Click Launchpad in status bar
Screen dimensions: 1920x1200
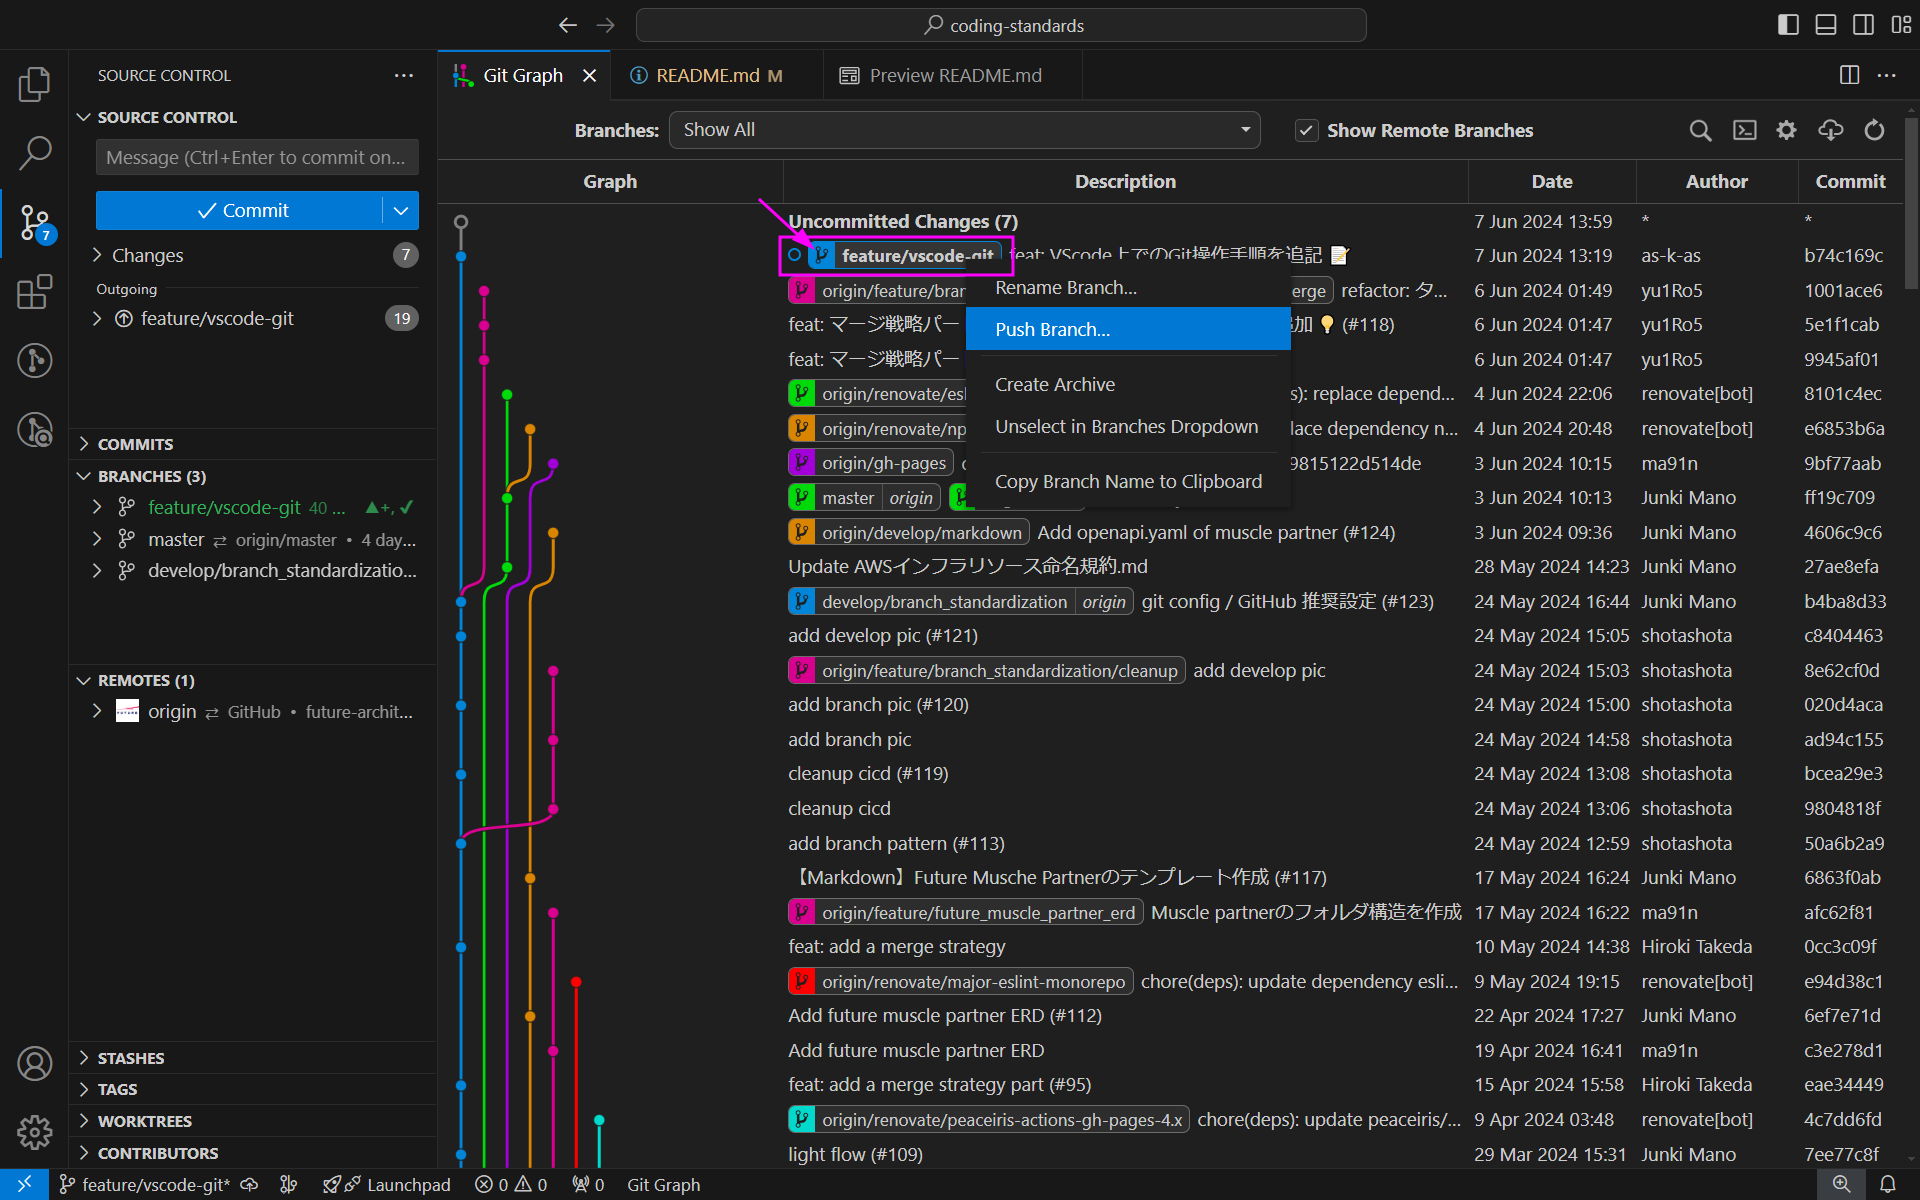coord(387,1184)
